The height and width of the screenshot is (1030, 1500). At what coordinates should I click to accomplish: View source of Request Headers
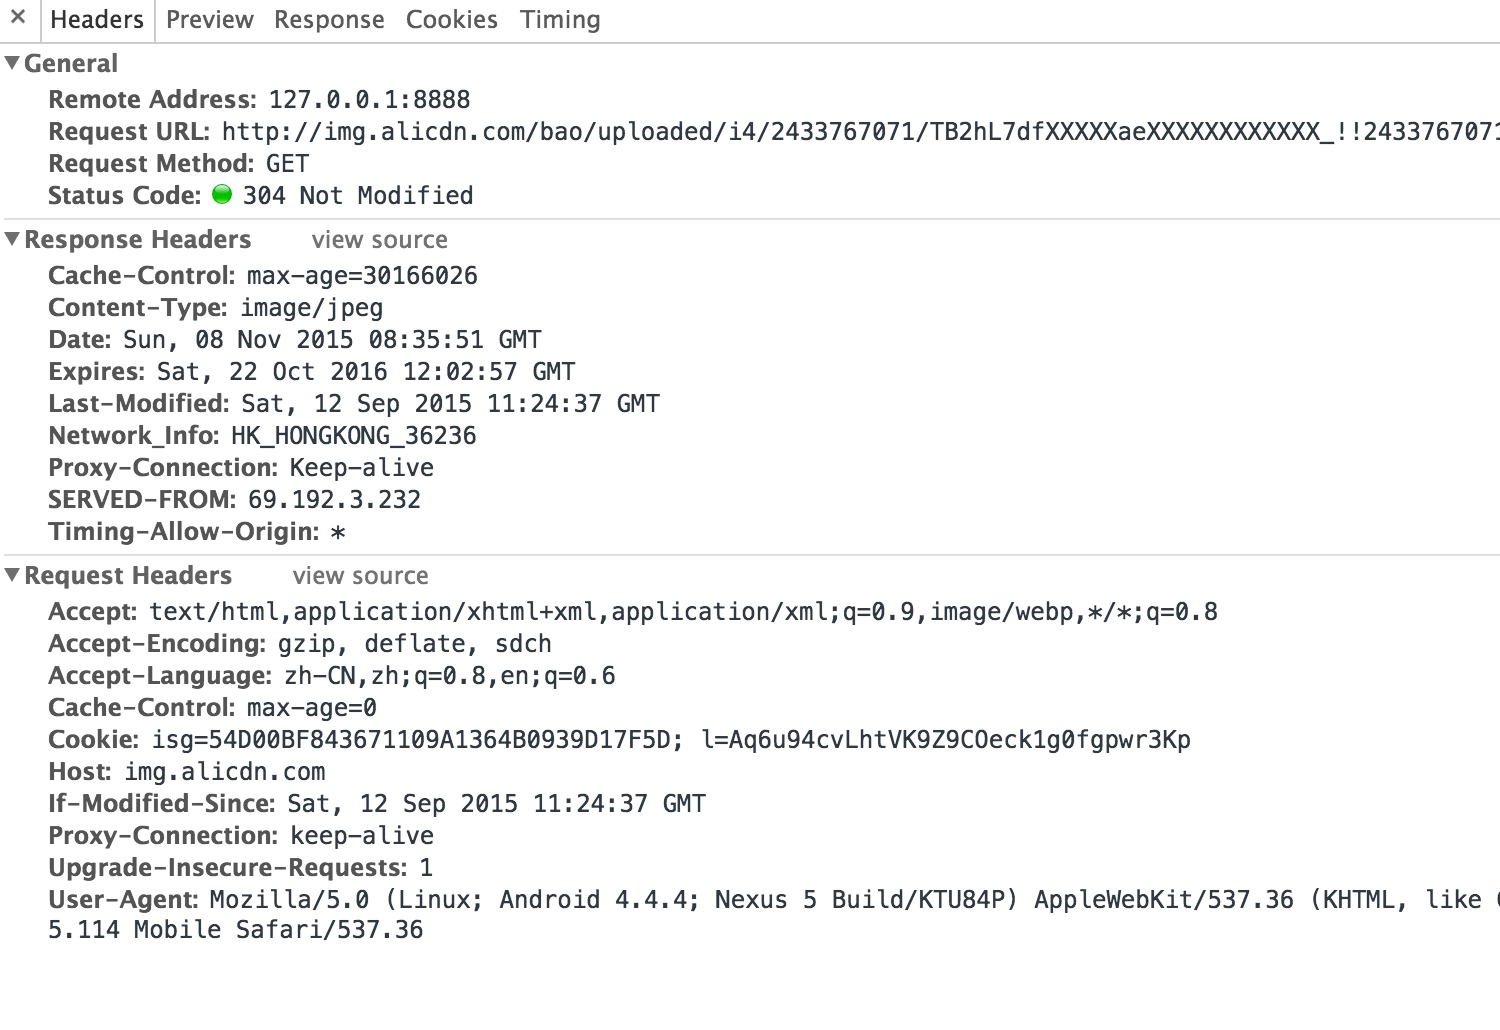pos(361,576)
